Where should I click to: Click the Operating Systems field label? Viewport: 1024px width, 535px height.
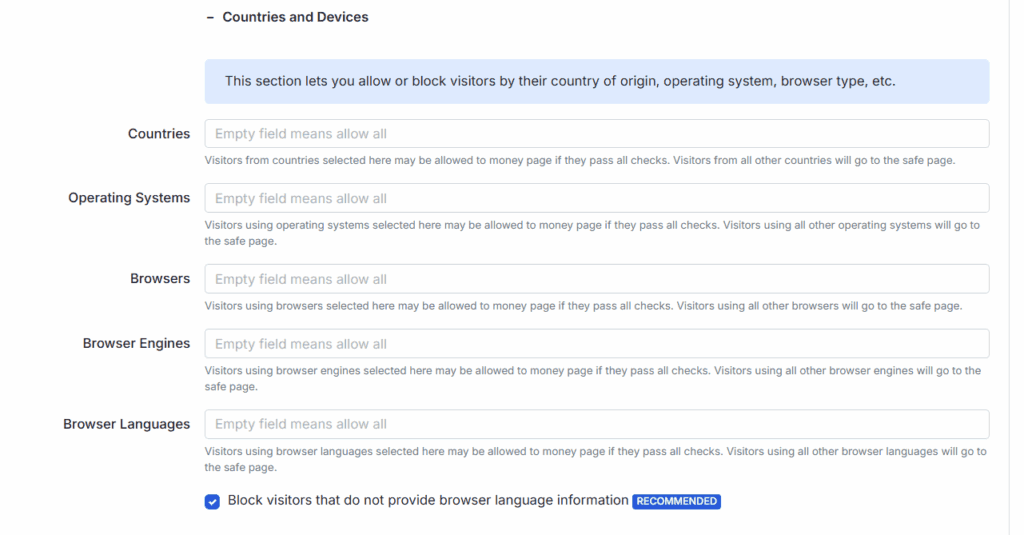pos(129,198)
